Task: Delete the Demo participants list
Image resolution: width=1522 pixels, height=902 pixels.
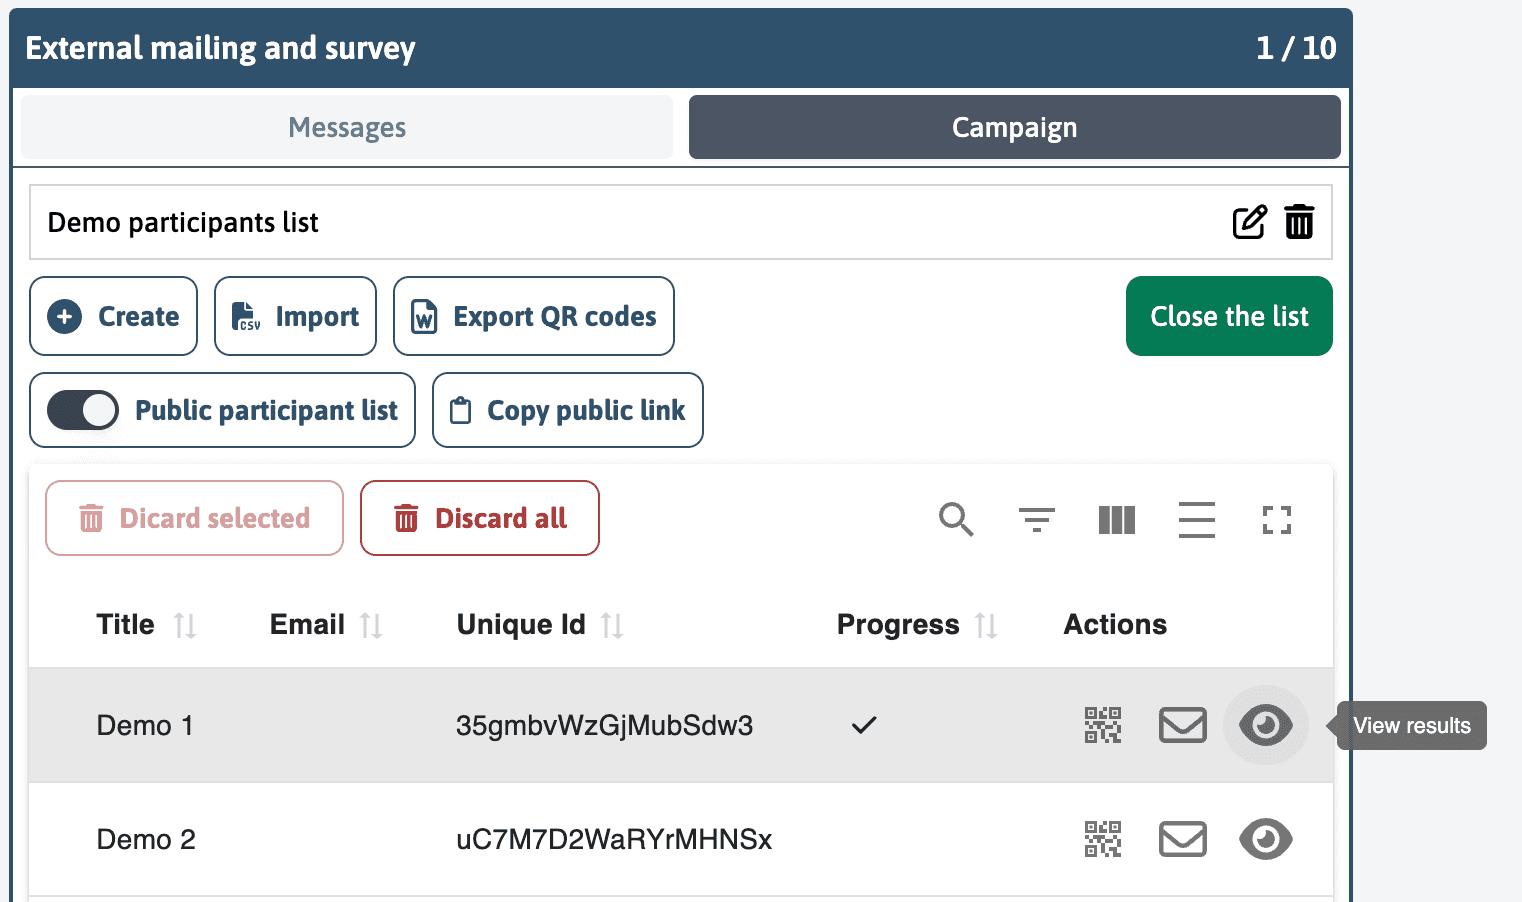Action: coord(1299,222)
